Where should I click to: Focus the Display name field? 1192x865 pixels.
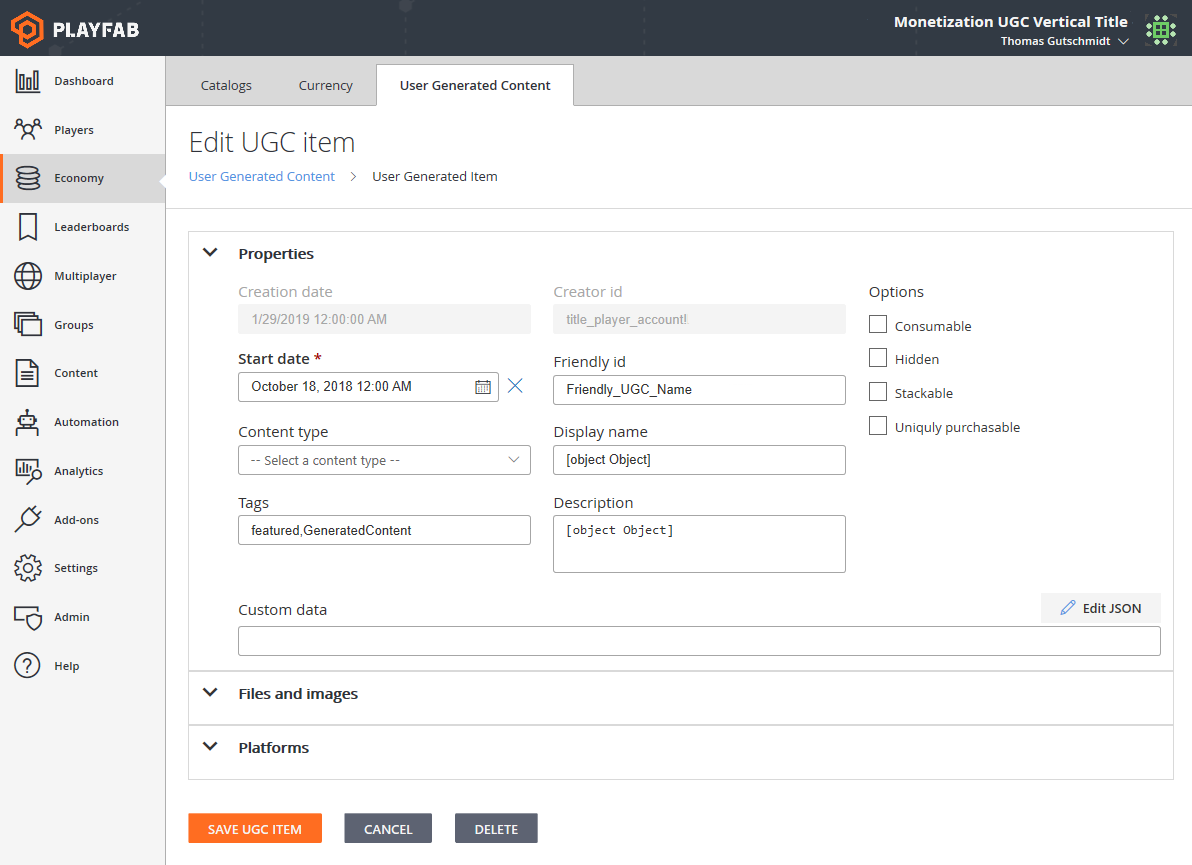pos(699,460)
